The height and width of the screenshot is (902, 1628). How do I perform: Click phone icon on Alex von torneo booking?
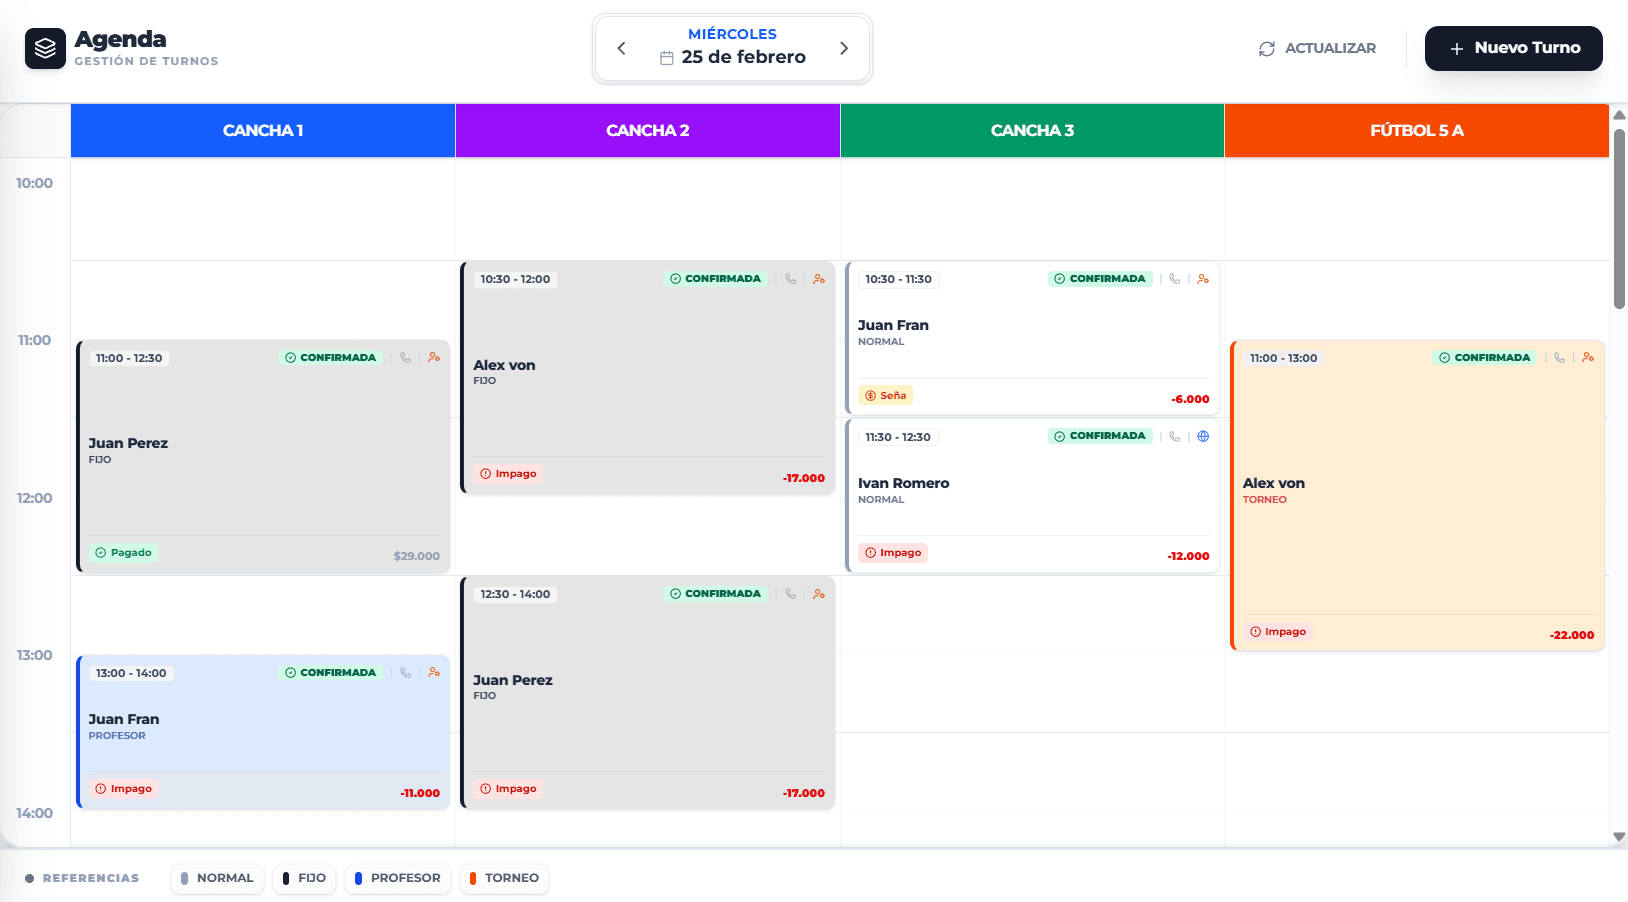point(1559,358)
